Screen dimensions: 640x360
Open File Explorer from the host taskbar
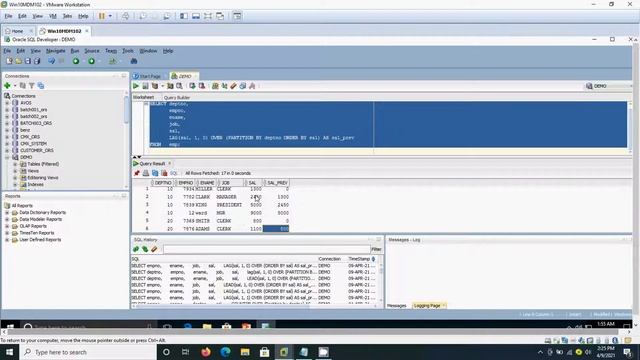245,352
